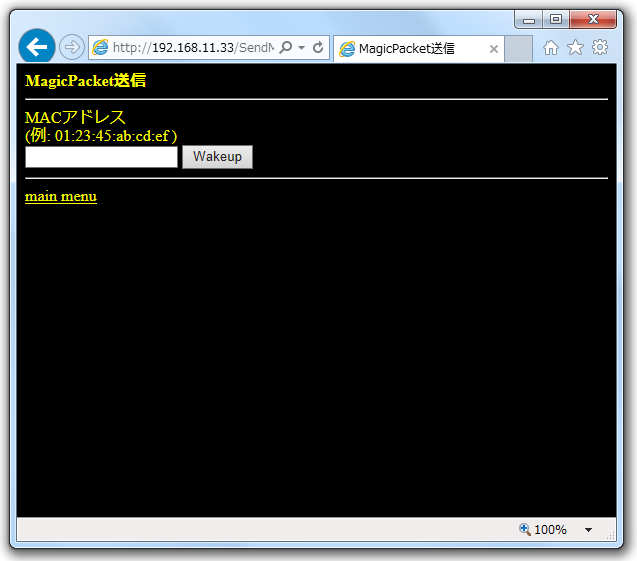
Task: Click the Wakeup button
Action: pyautogui.click(x=217, y=157)
